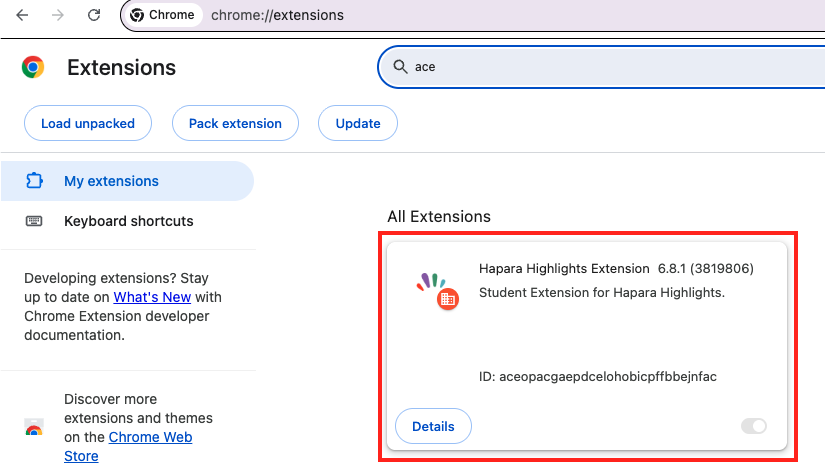Open Keyboard shortcuts page
The height and width of the screenshot is (466, 825).
pos(127,221)
